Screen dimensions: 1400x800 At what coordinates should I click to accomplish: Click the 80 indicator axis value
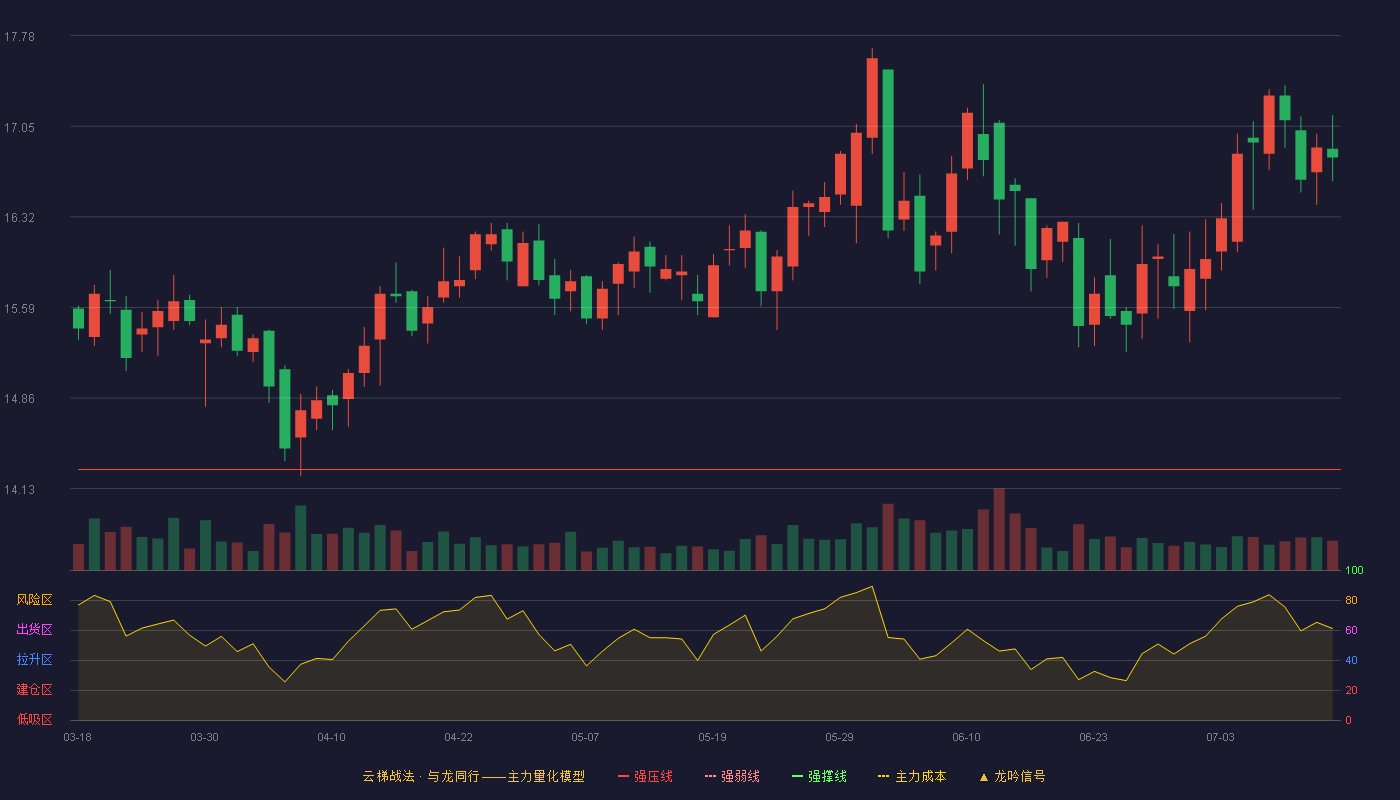[1351, 600]
